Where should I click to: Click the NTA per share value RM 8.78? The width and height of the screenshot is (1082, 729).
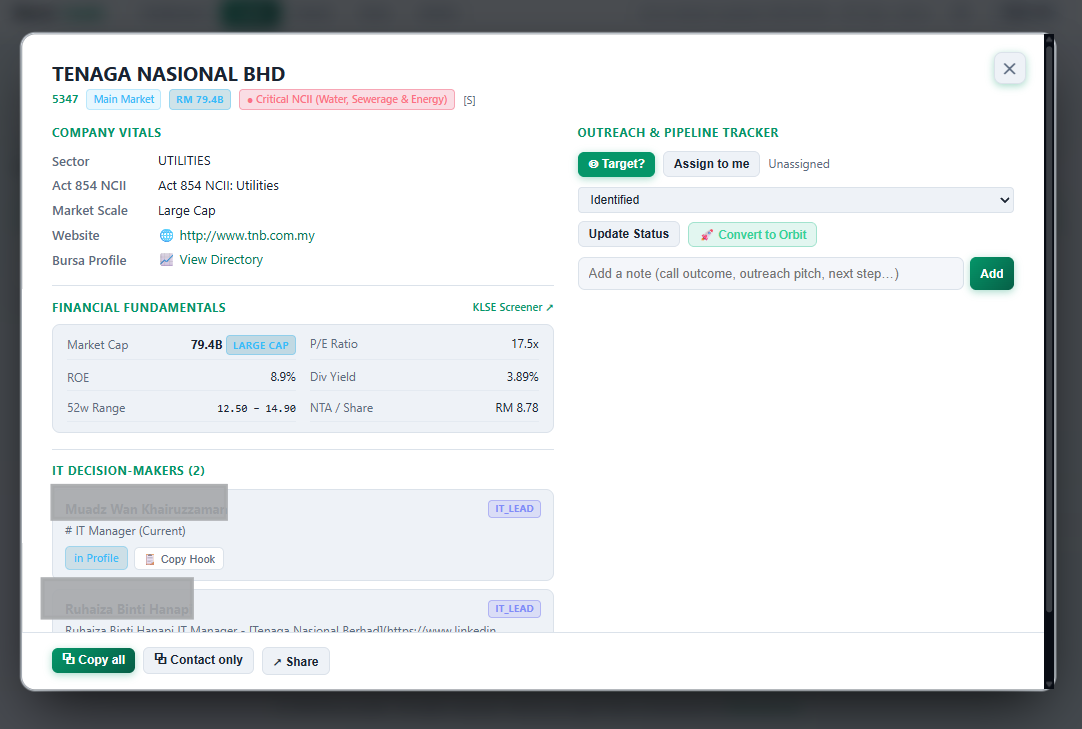coord(517,408)
